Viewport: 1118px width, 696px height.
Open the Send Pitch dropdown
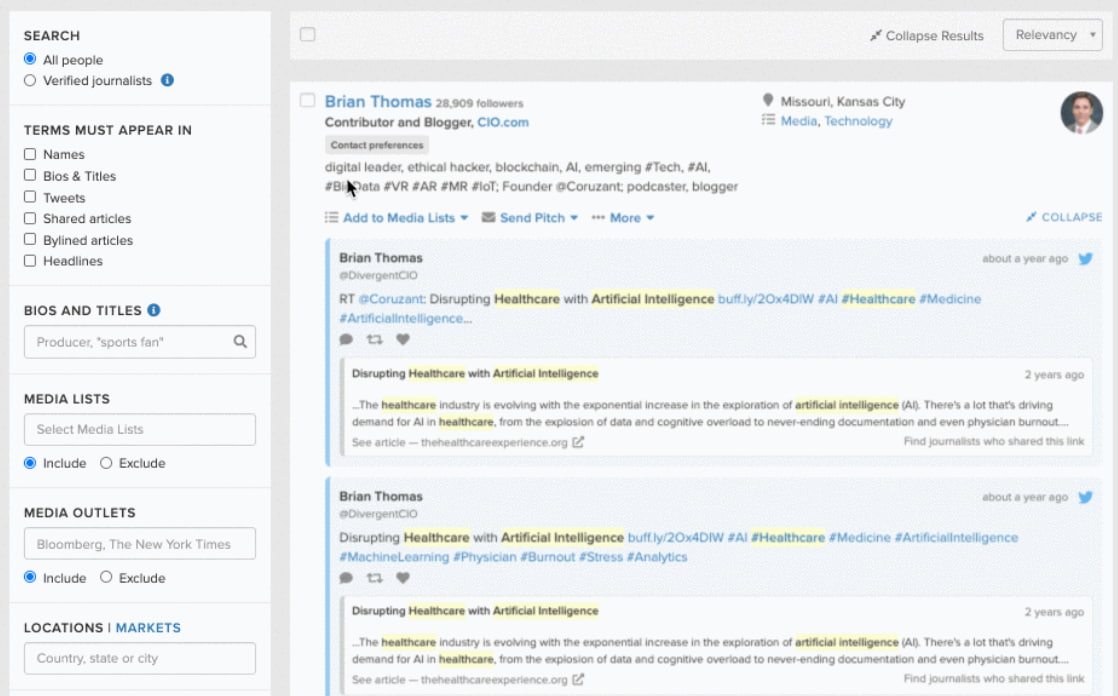pos(530,217)
